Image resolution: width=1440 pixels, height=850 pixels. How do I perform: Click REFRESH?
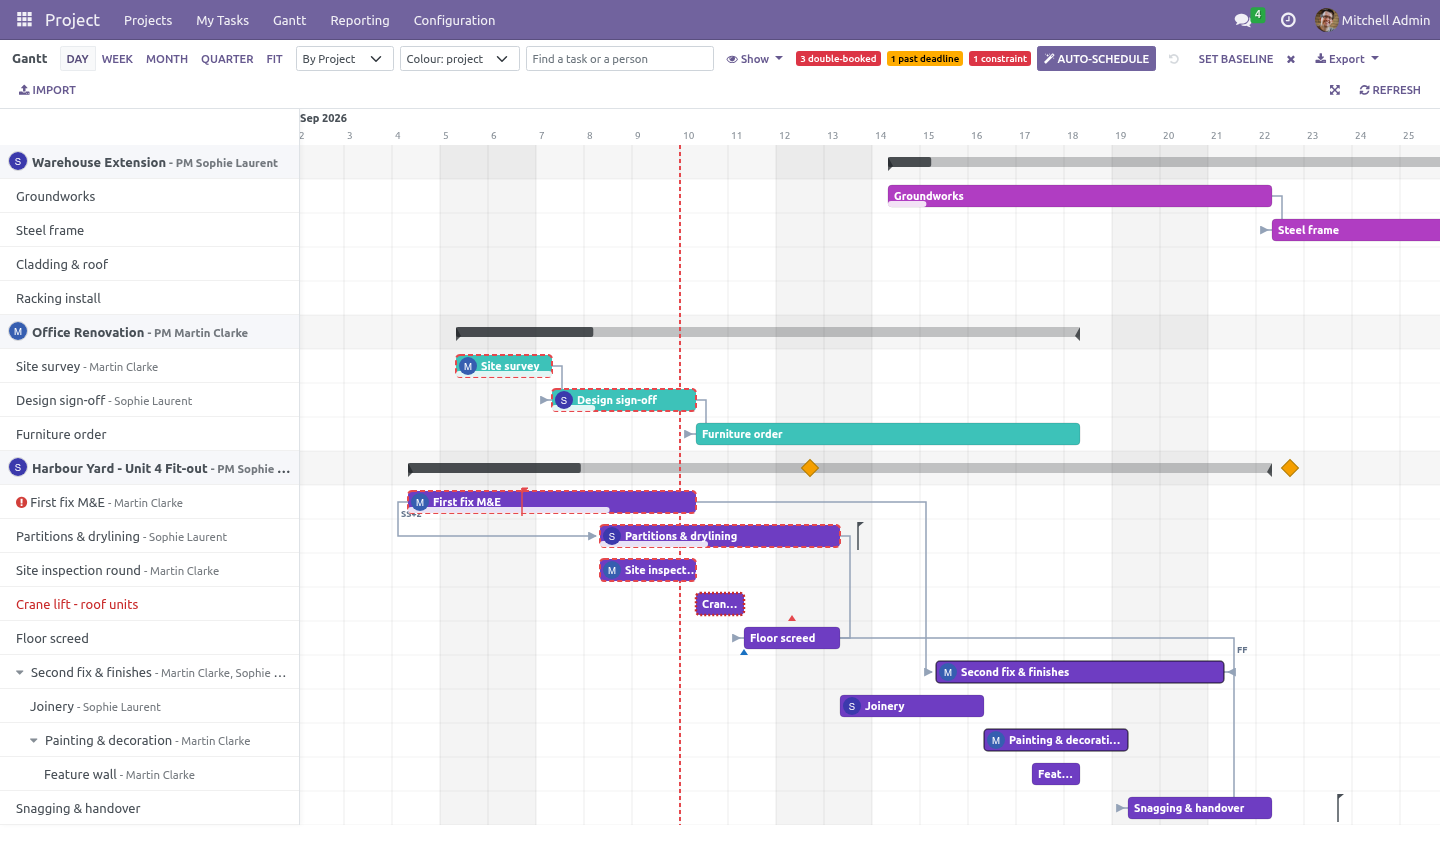pyautogui.click(x=1390, y=90)
